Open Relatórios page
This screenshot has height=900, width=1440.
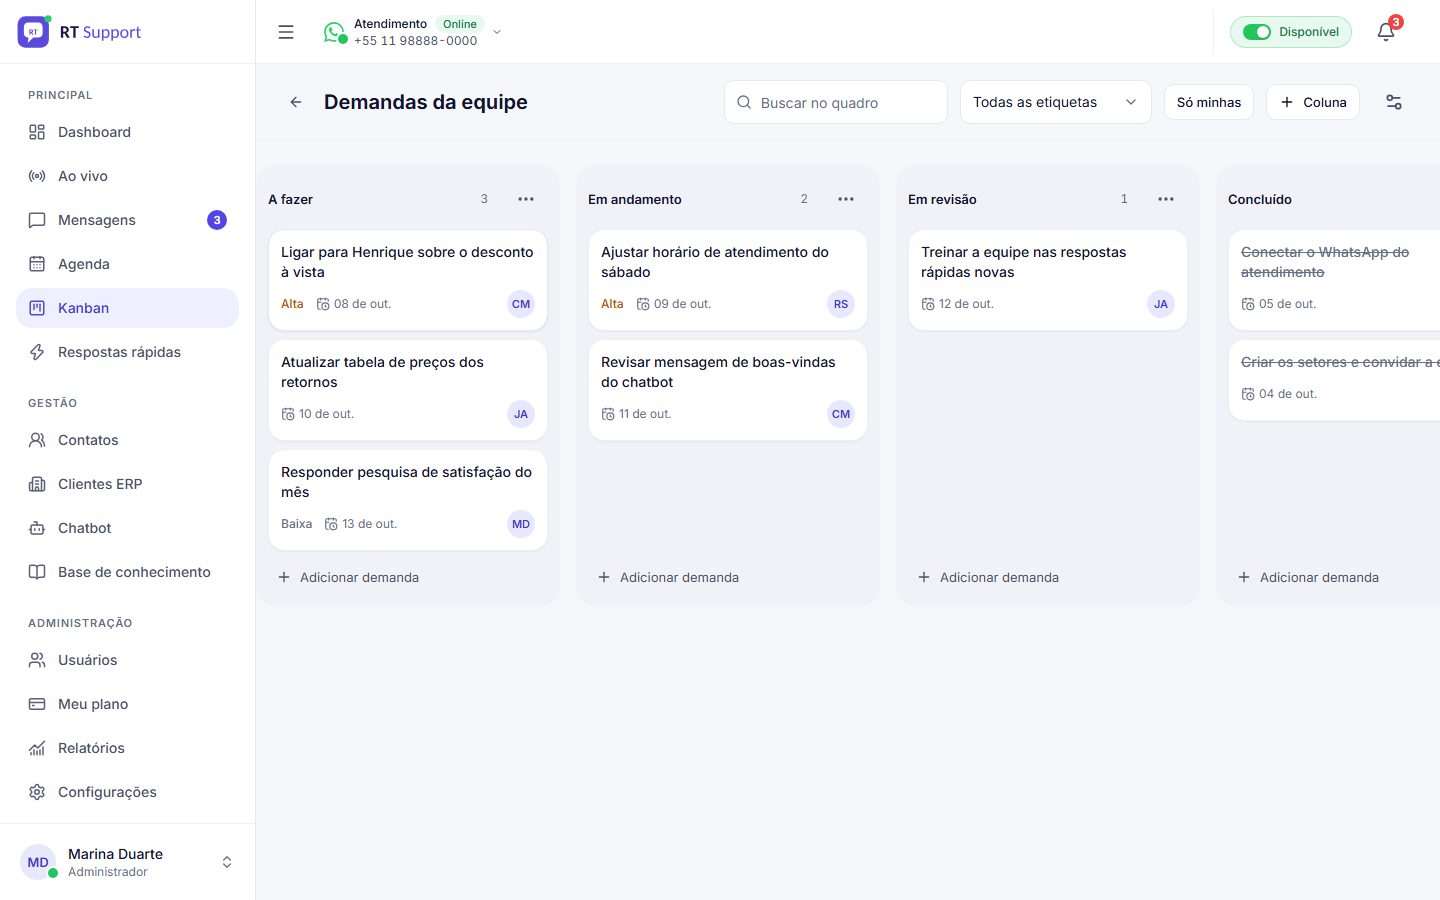pos(128,748)
